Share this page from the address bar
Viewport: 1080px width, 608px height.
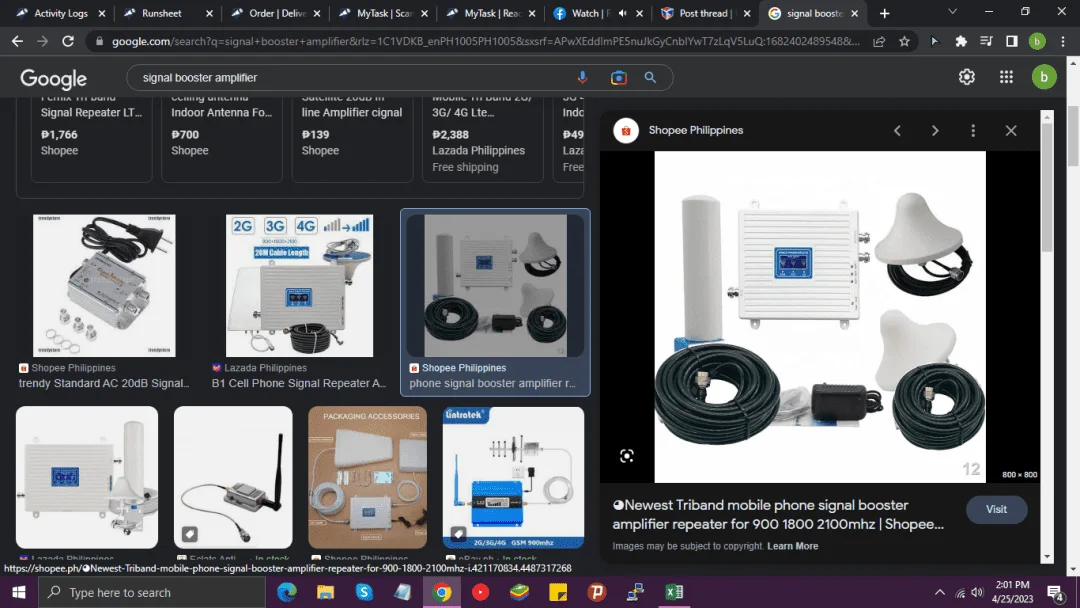[879, 41]
